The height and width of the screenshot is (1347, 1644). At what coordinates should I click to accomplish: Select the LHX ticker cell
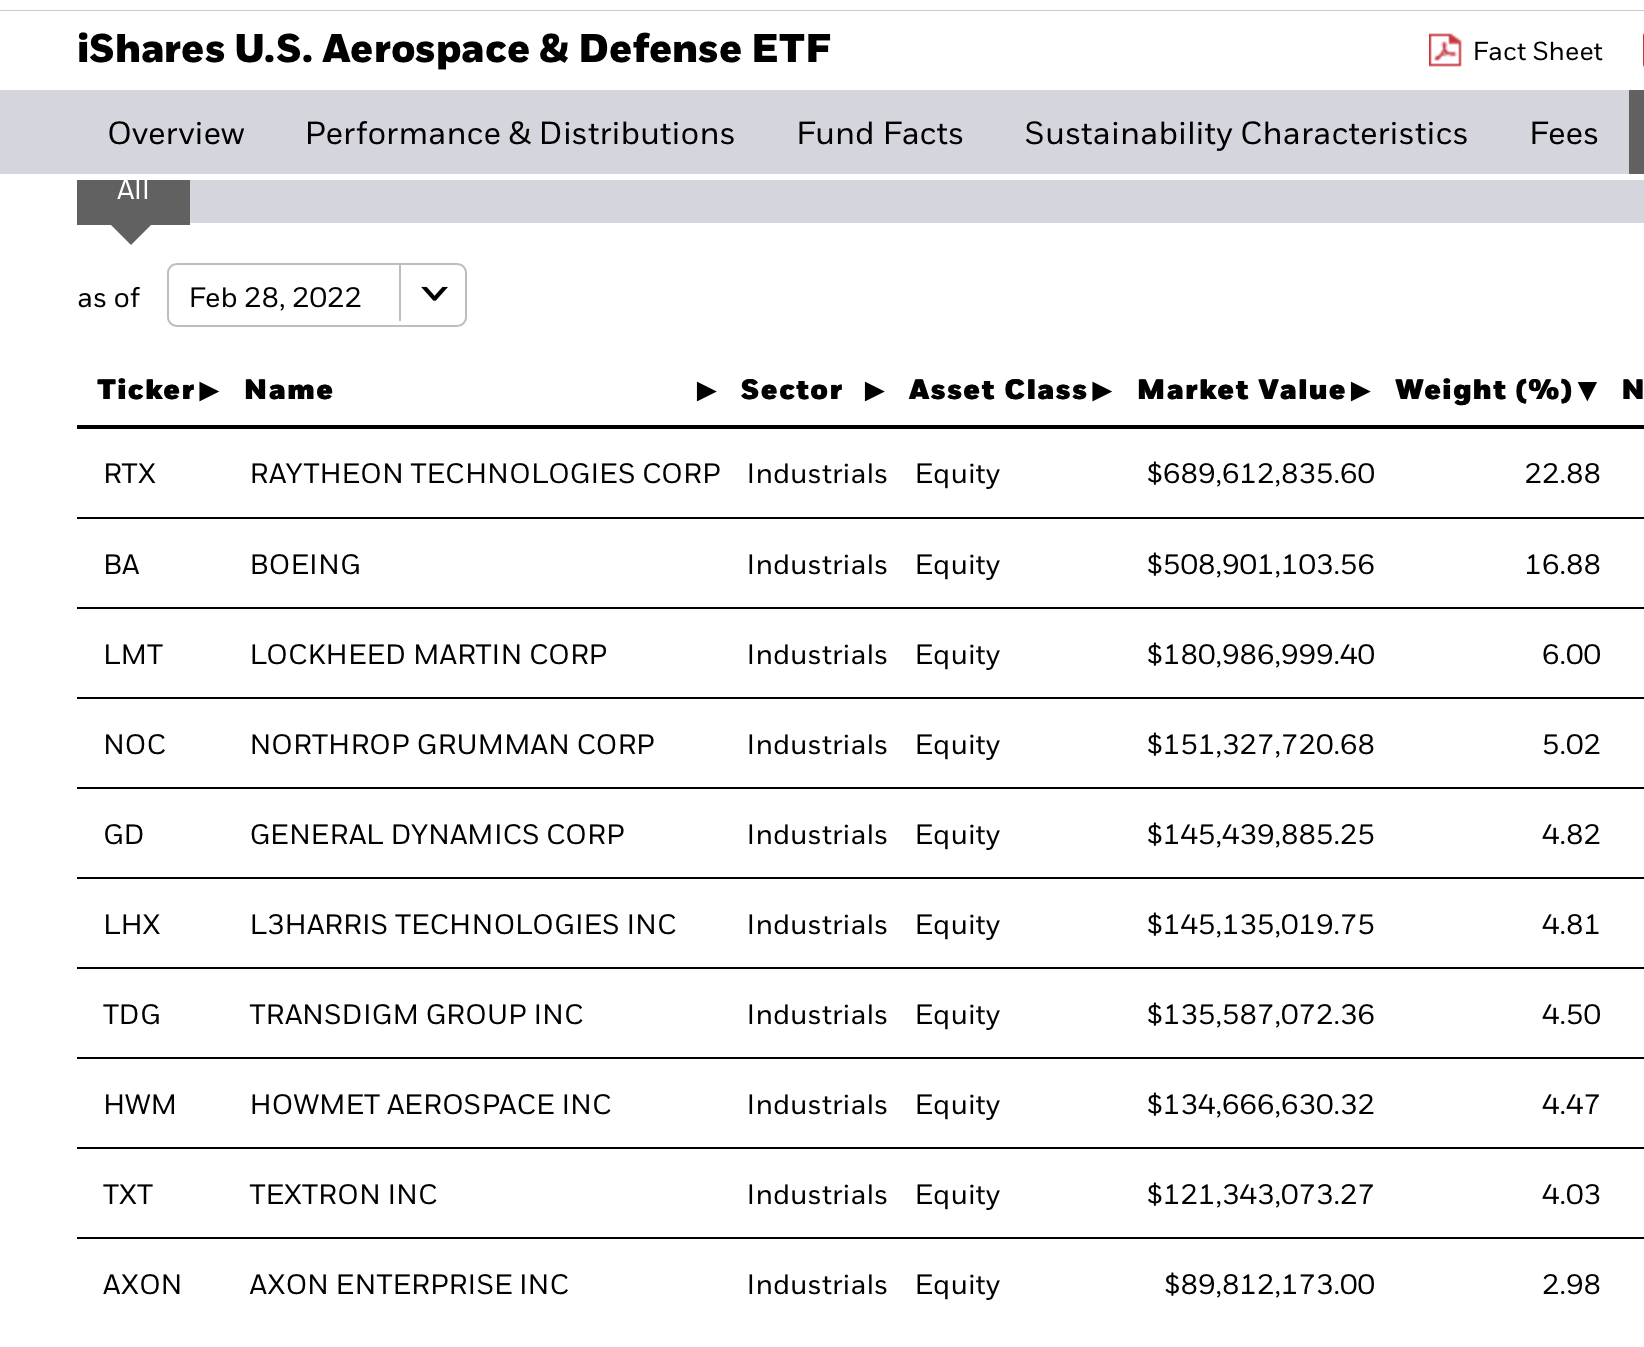click(x=132, y=924)
